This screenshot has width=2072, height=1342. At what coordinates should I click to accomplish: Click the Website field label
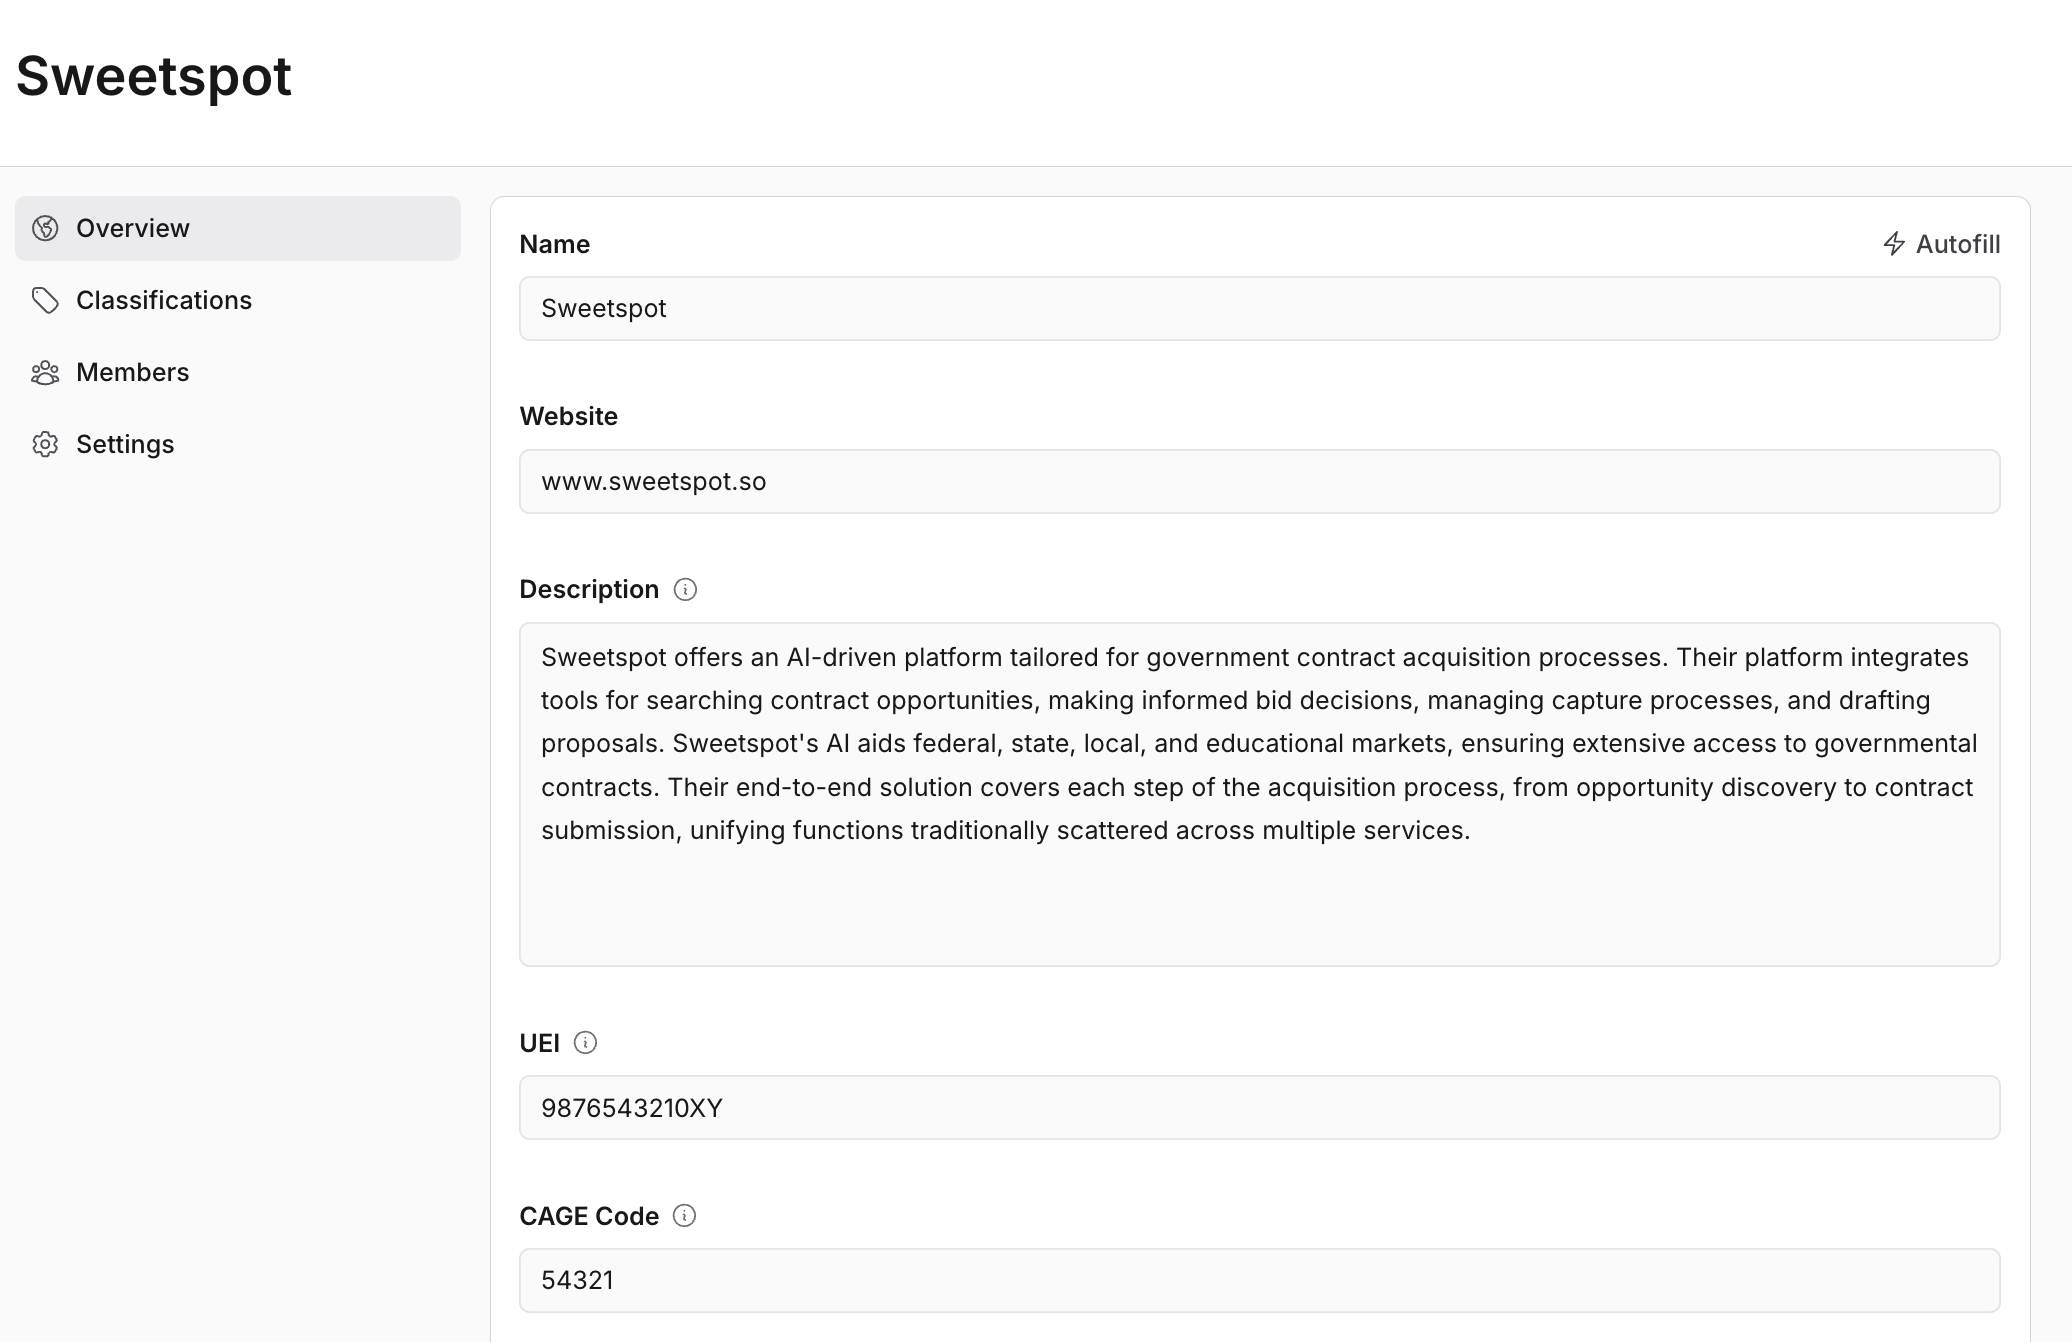click(568, 416)
